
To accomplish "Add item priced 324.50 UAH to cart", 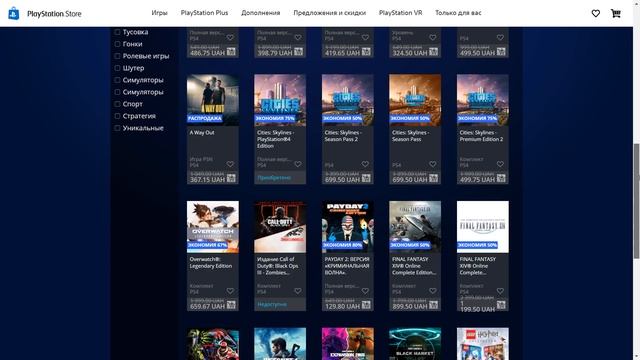I will pos(433,52).
